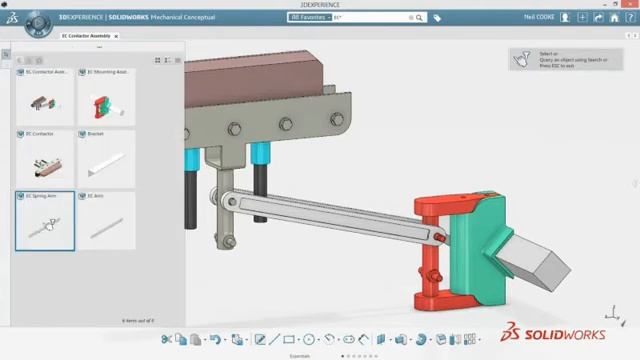Click the plus Add icon in header
The height and width of the screenshot is (360, 640).
pos(582,17)
